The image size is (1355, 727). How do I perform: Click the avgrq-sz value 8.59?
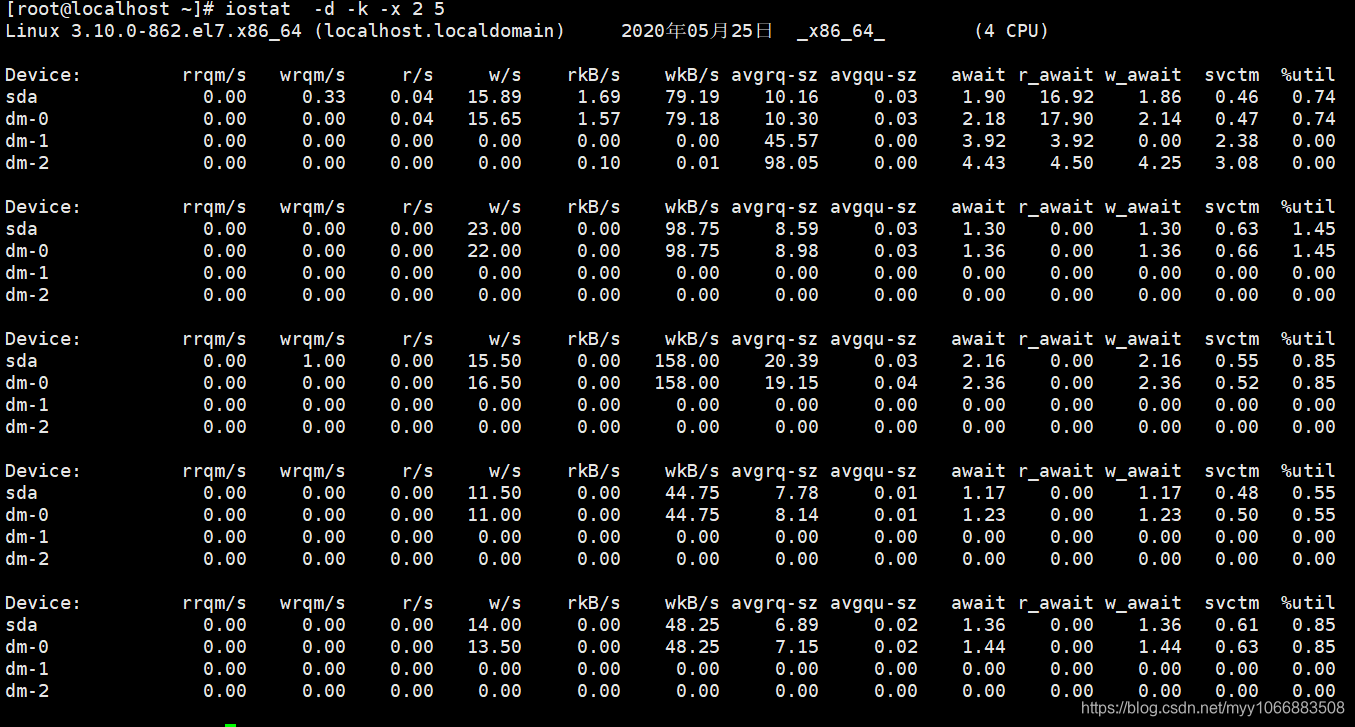point(796,229)
